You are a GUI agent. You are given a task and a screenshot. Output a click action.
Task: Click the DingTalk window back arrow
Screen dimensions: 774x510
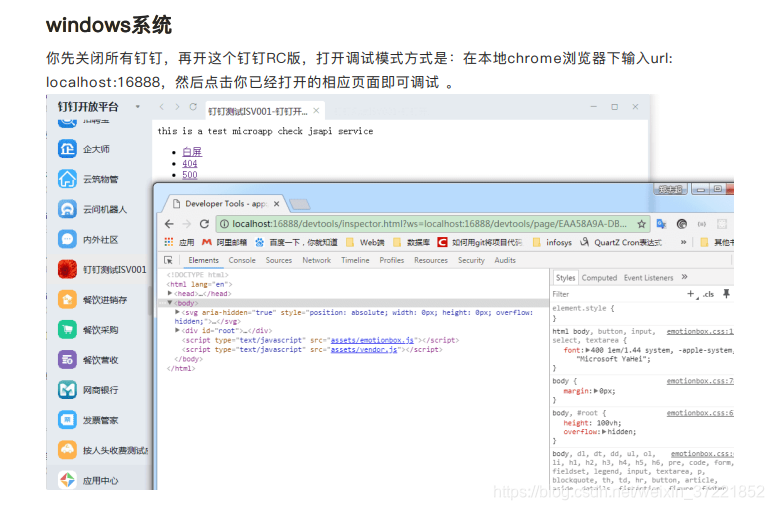161,107
